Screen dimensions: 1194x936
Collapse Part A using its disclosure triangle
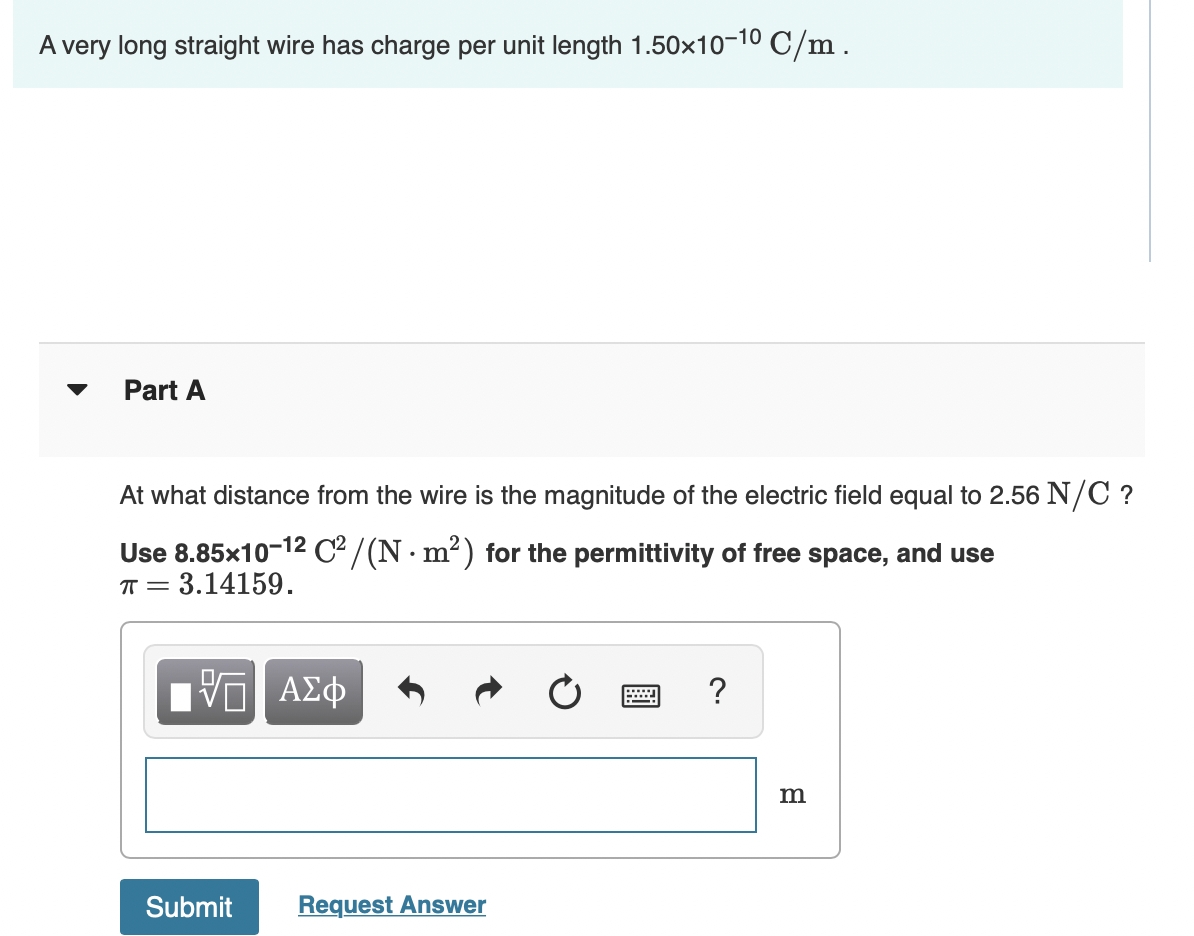pos(77,390)
